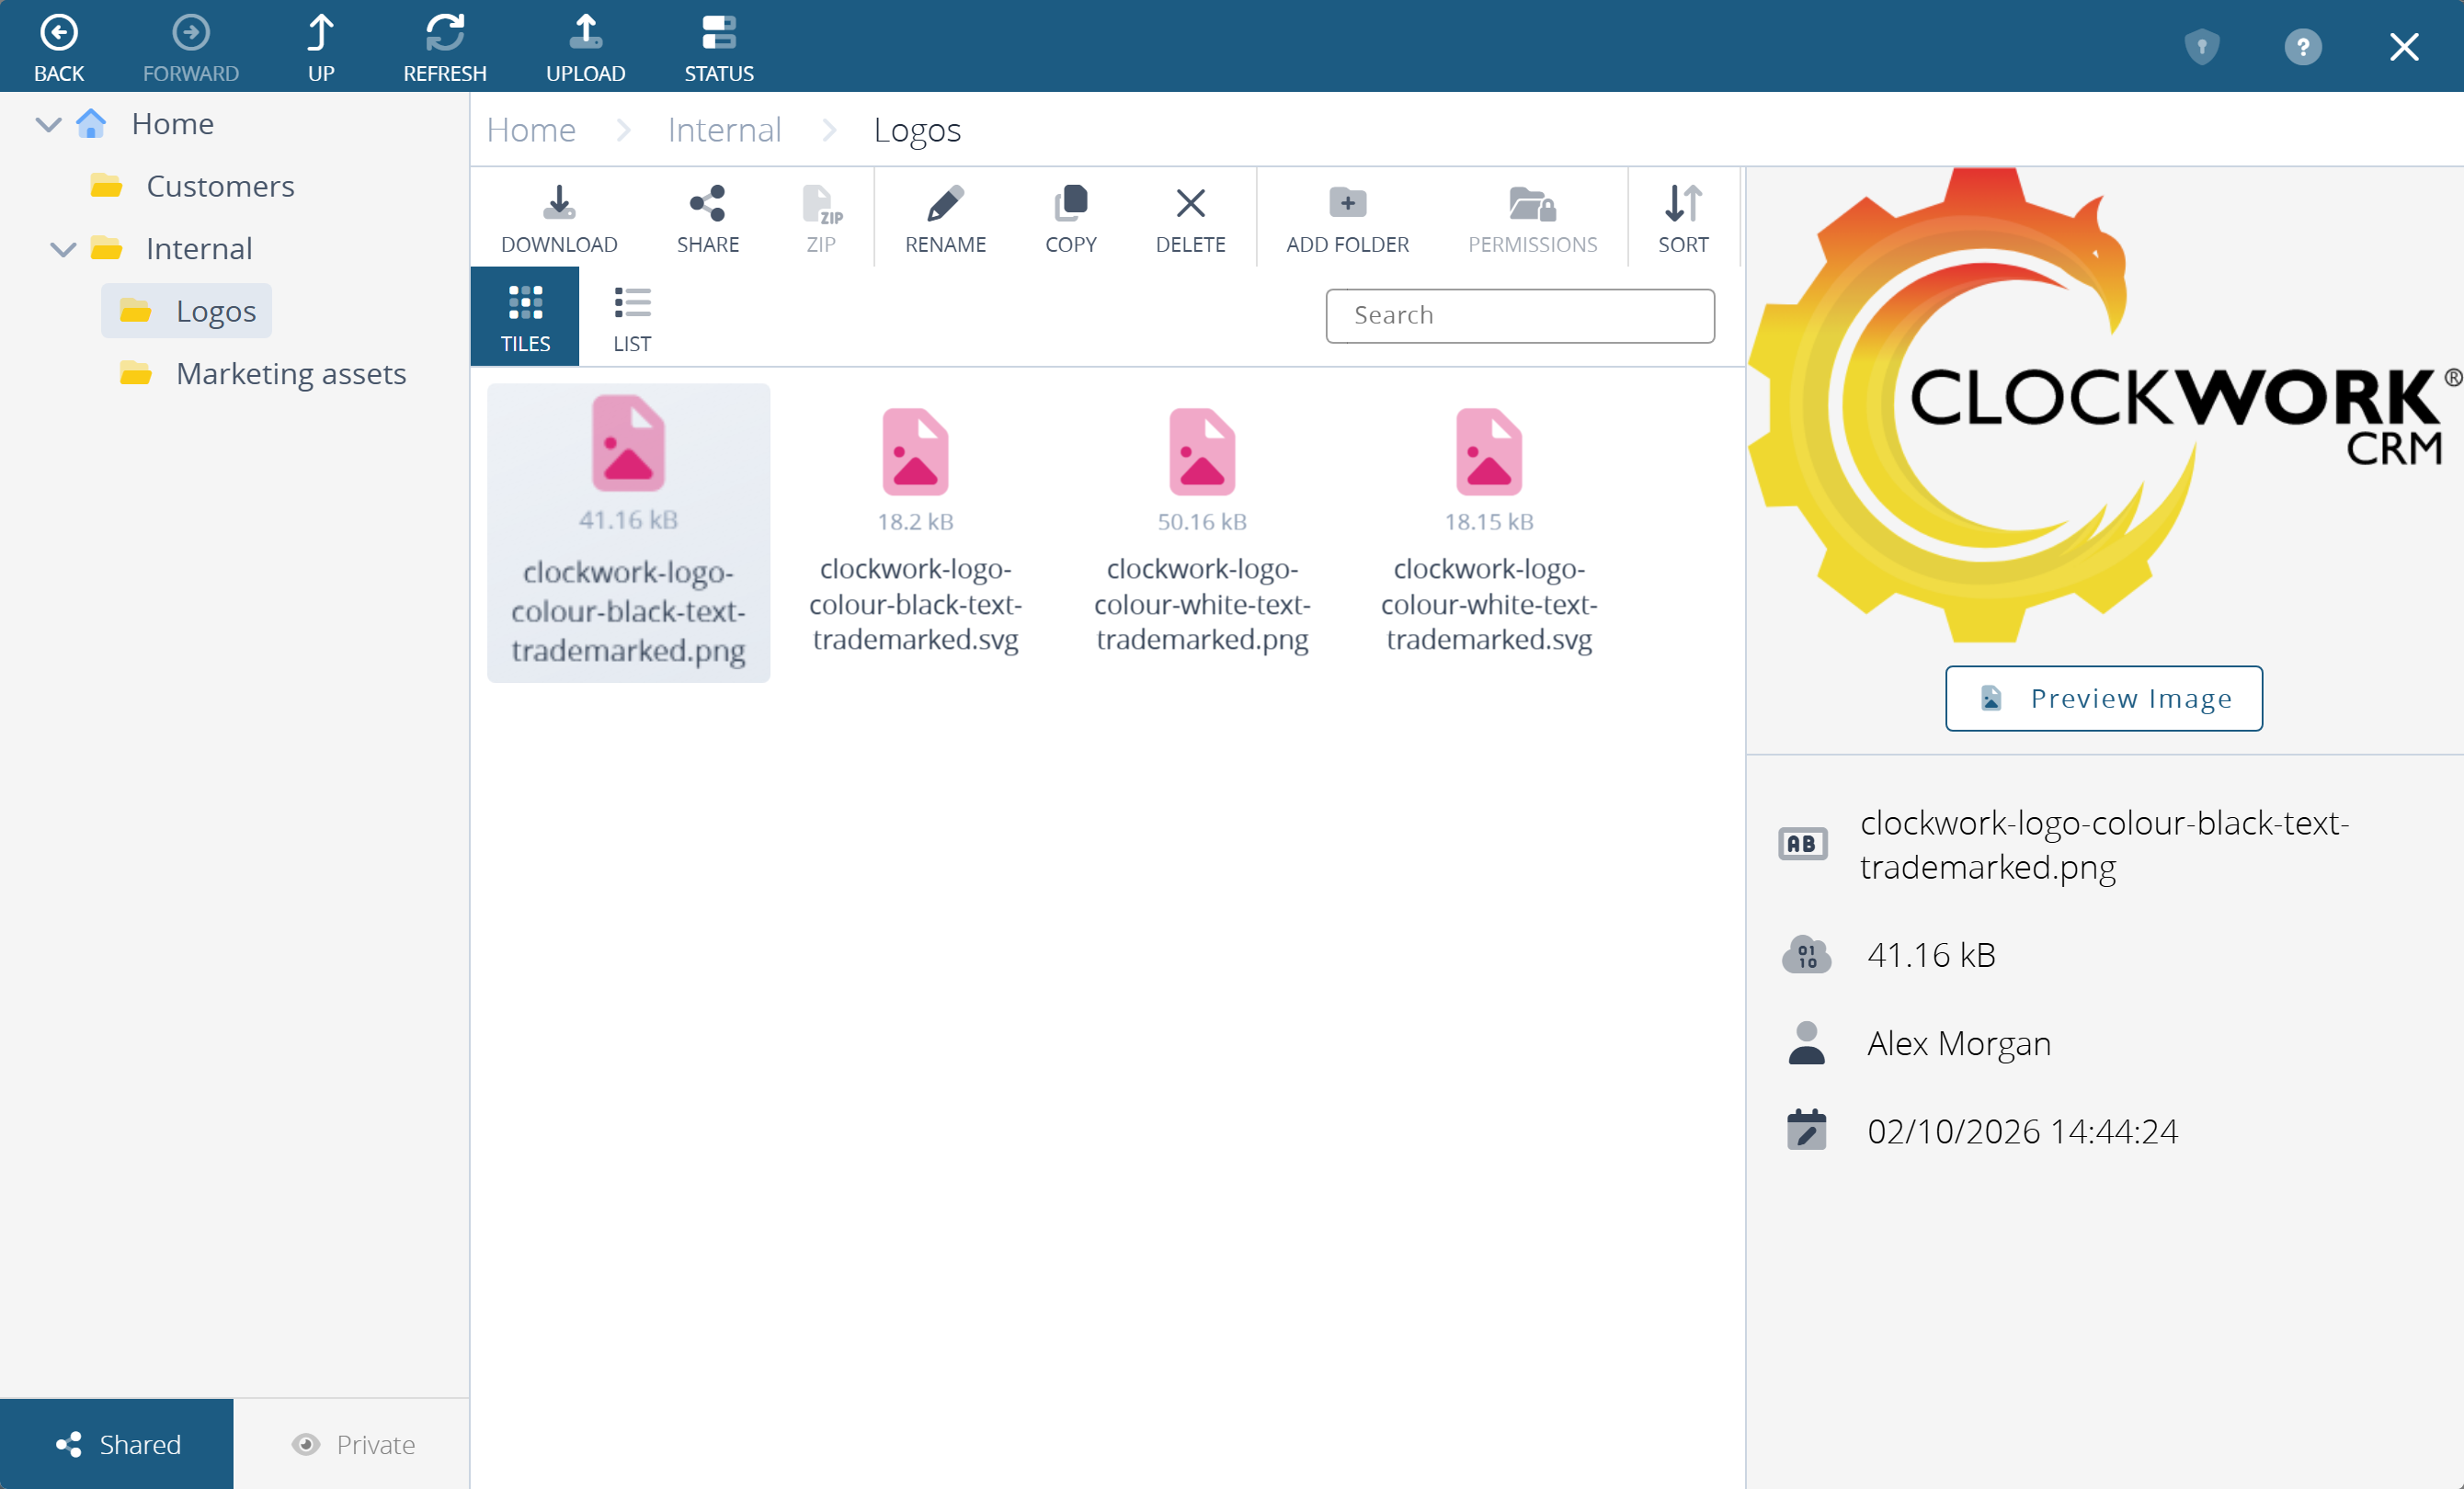2464x1489 pixels.
Task: Share the selected file
Action: [x=707, y=218]
